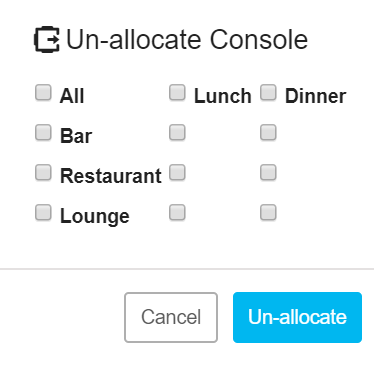Click the Lounge label text
The width and height of the screenshot is (374, 366).
coord(95,216)
